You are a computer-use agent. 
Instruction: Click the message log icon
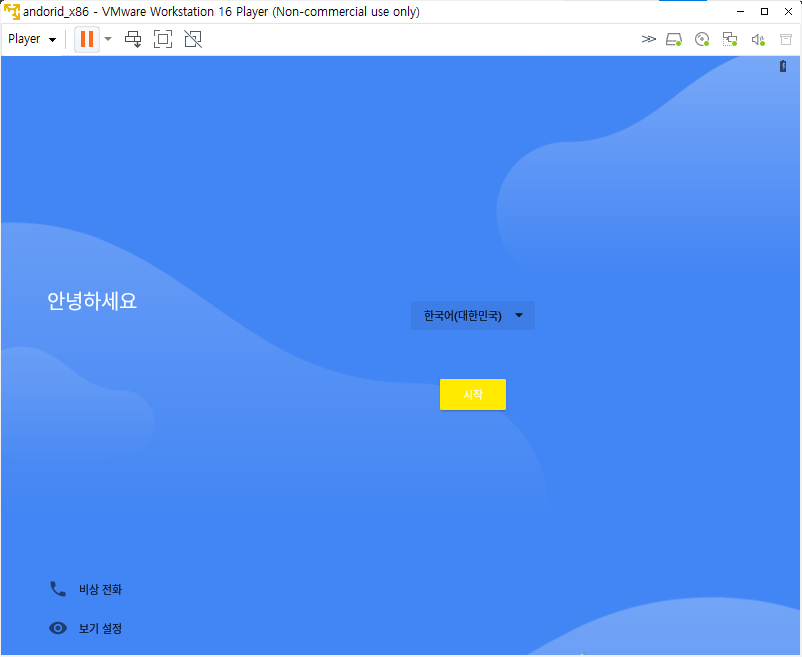click(786, 39)
